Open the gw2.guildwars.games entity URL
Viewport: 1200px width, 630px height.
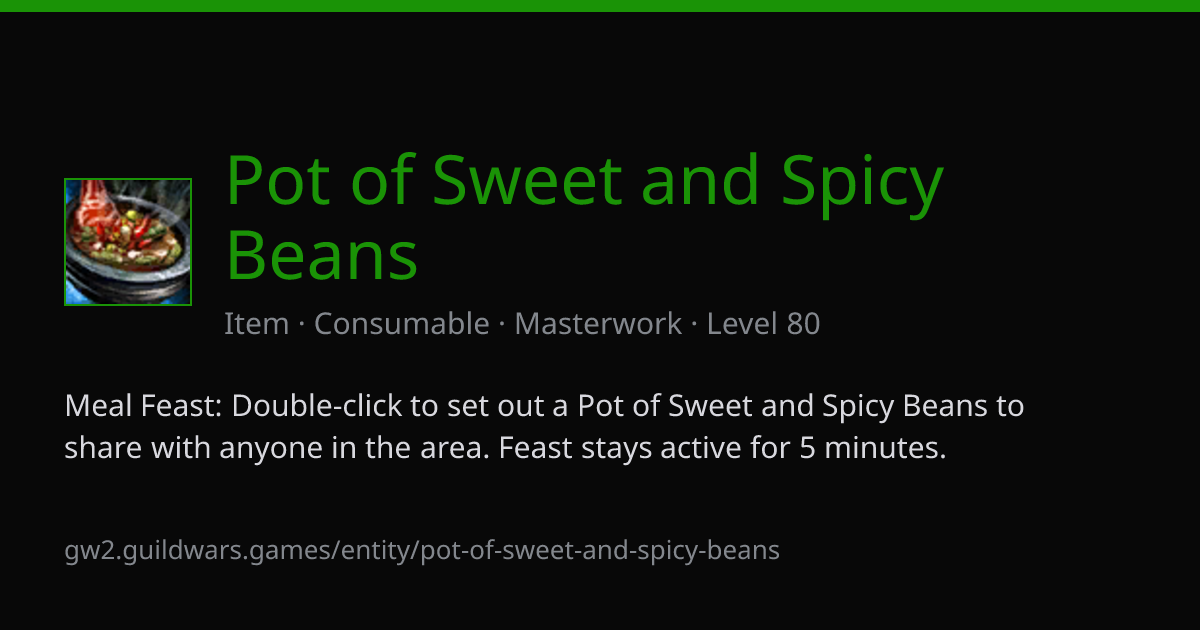point(422,550)
